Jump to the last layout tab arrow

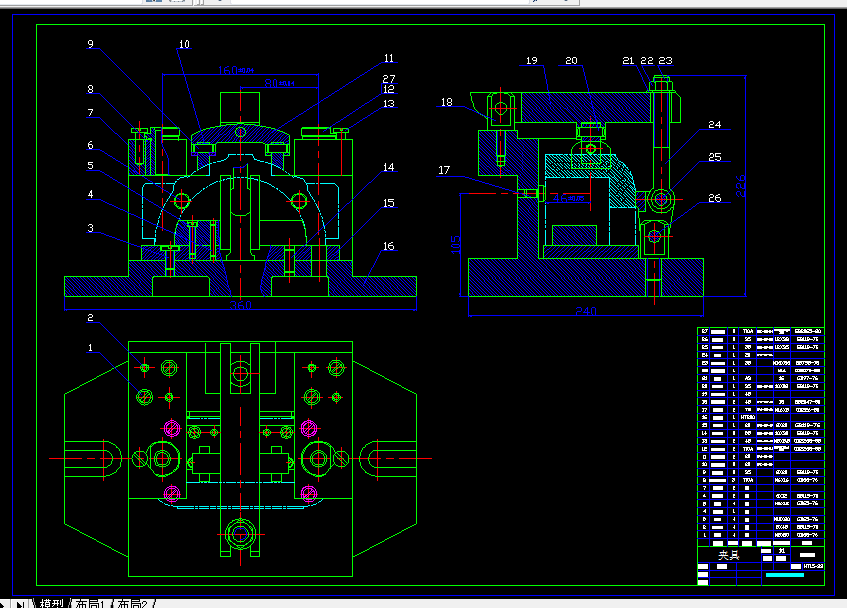(x=20, y=604)
